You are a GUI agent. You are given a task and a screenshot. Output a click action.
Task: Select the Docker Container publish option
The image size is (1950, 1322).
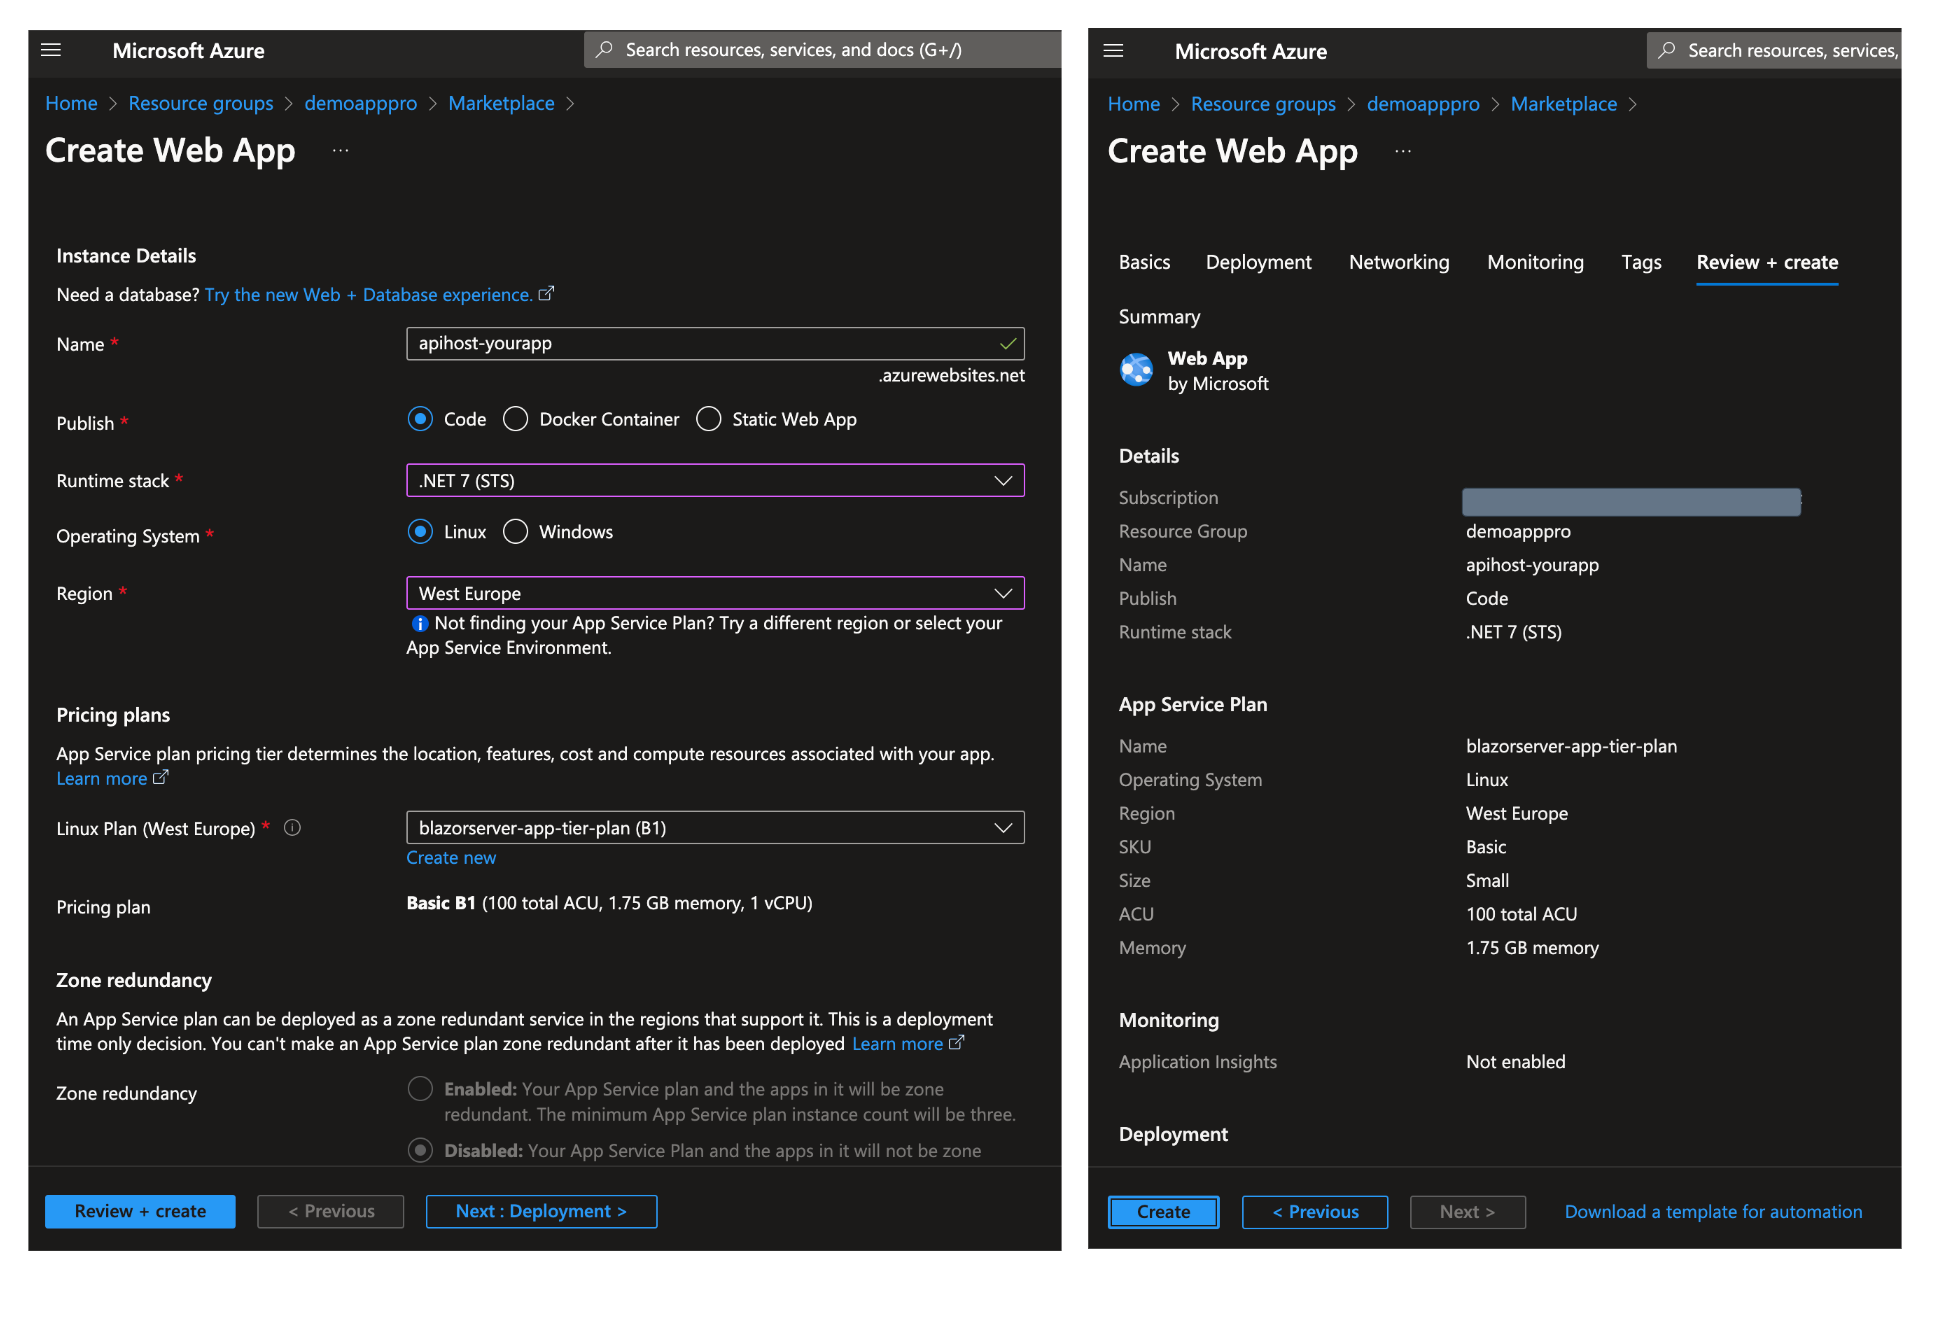point(516,419)
